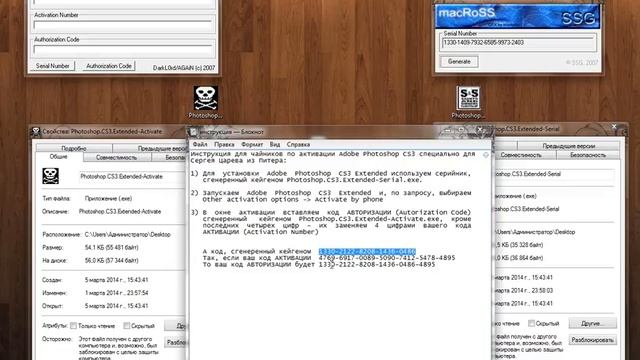The image size is (640, 360).
Task: Close the Notepad window
Action: click(480, 129)
